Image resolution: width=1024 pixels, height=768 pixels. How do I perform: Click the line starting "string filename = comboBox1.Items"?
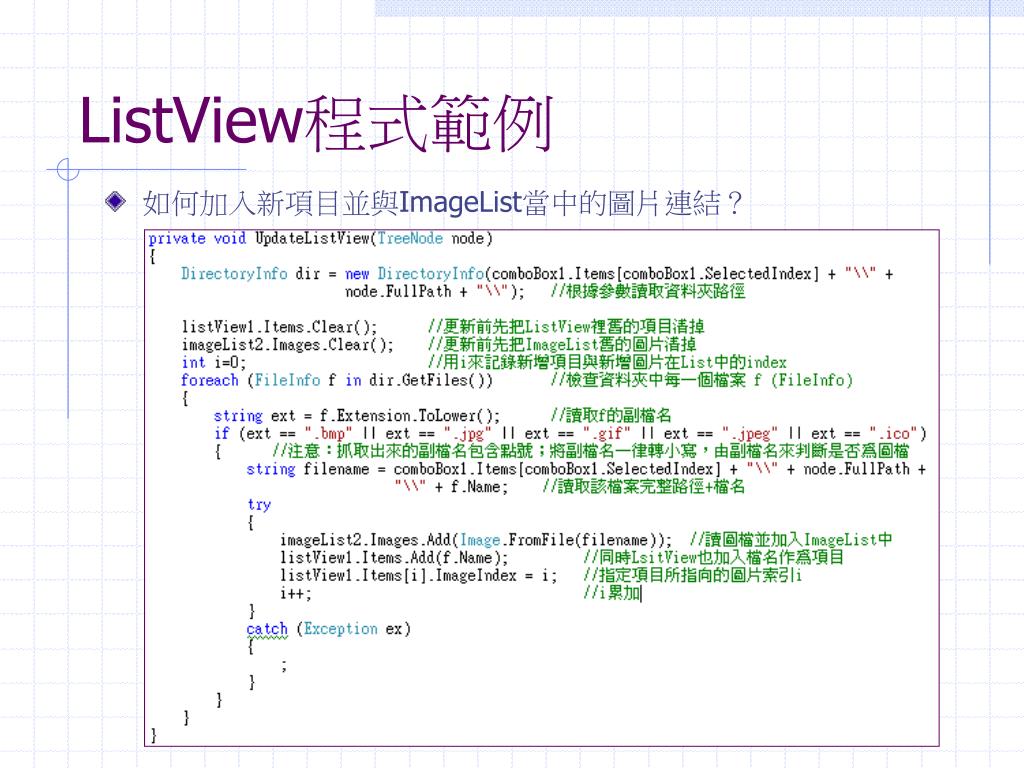[586, 469]
